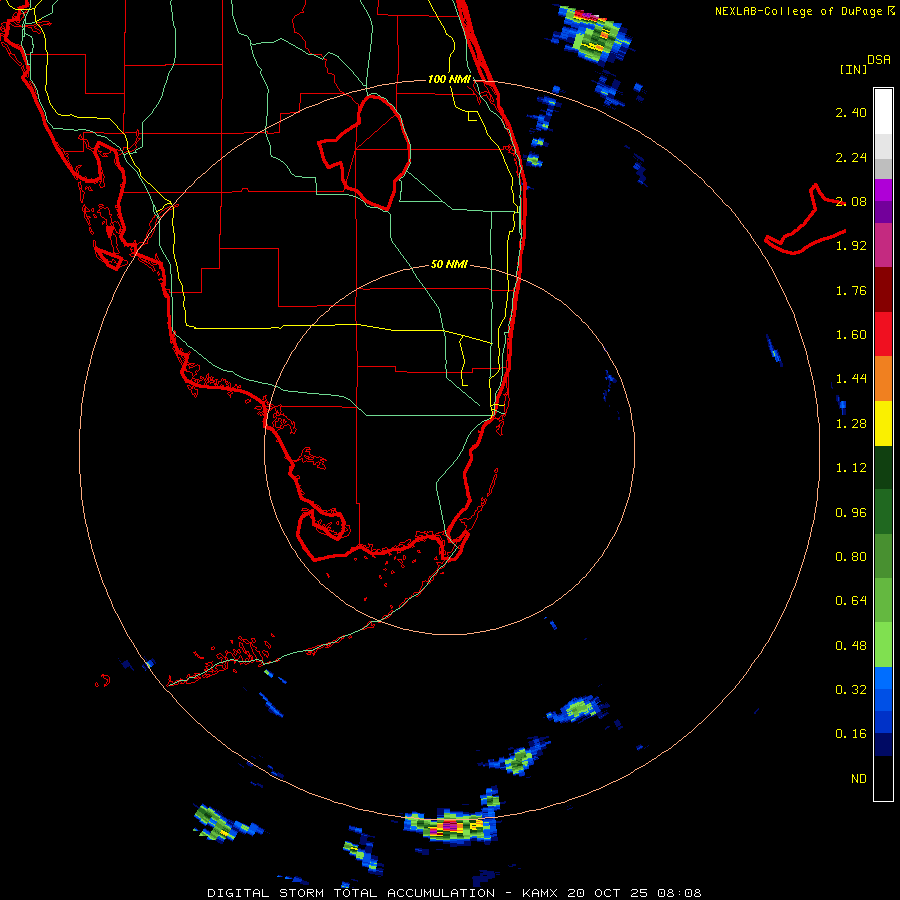Click the 0.16 legend value
The image size is (900, 900).
click(851, 734)
